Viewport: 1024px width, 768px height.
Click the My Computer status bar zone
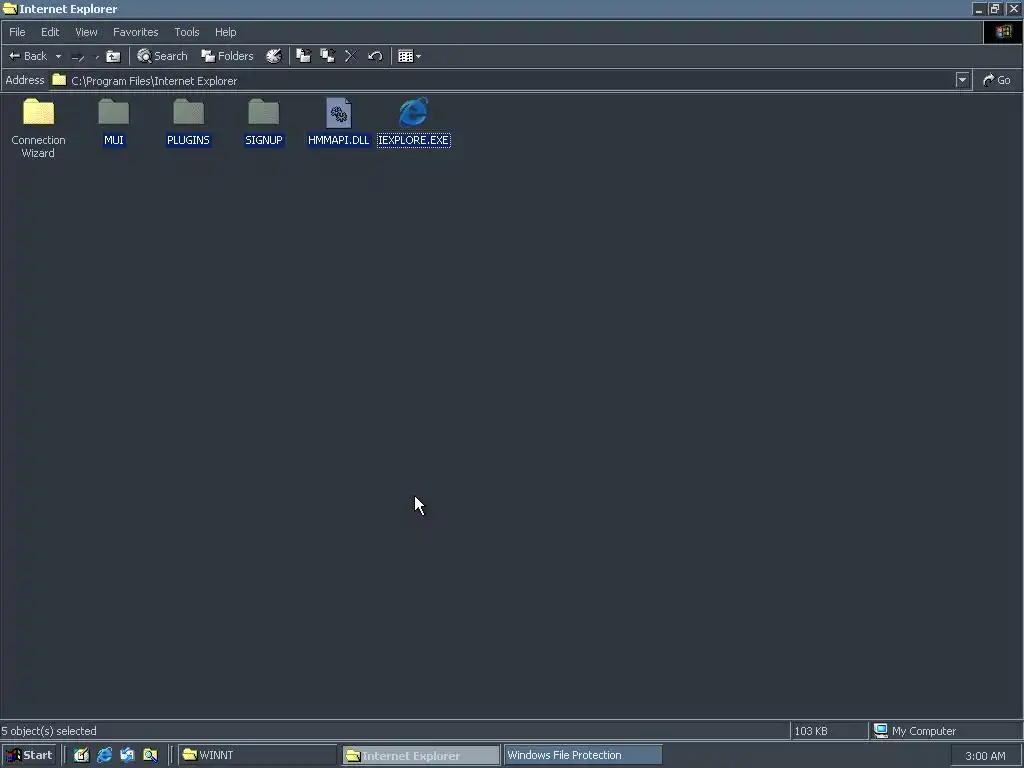click(x=946, y=731)
